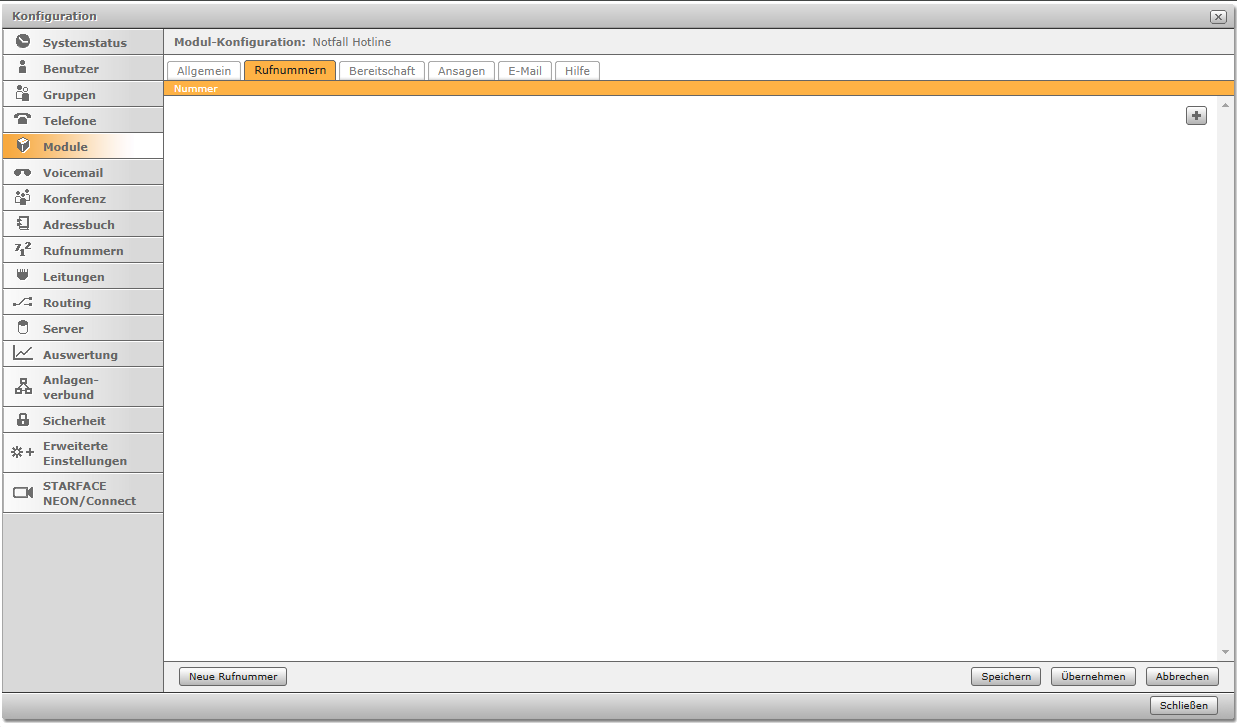The height and width of the screenshot is (727, 1237).
Task: Click the Nummer column header
Action: coord(196,89)
